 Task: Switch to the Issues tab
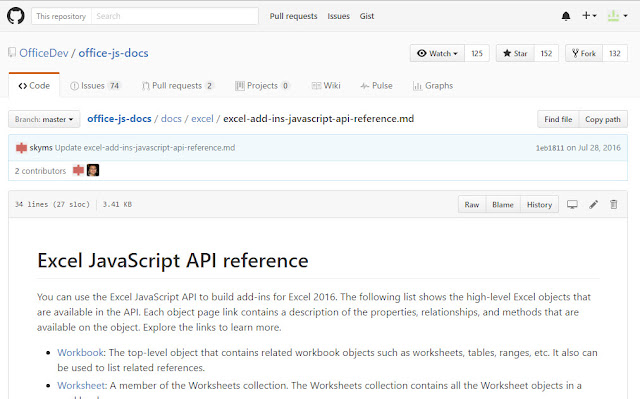95,86
